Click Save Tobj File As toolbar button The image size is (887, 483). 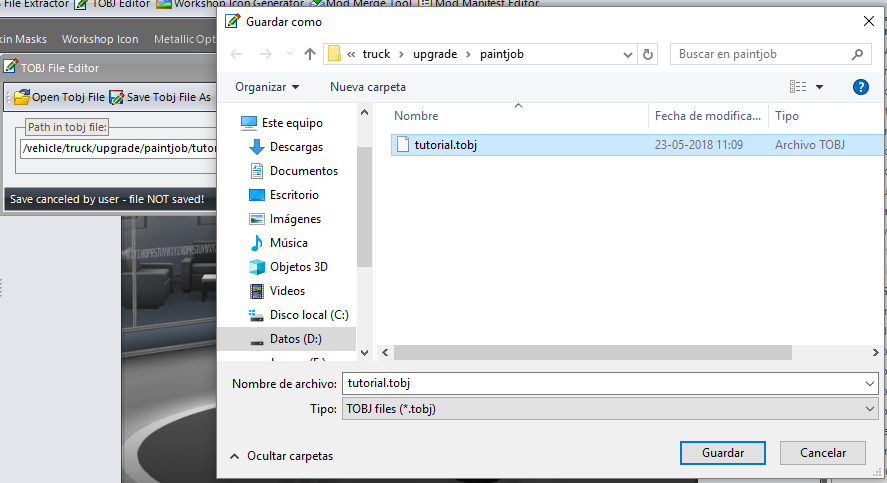tap(160, 97)
